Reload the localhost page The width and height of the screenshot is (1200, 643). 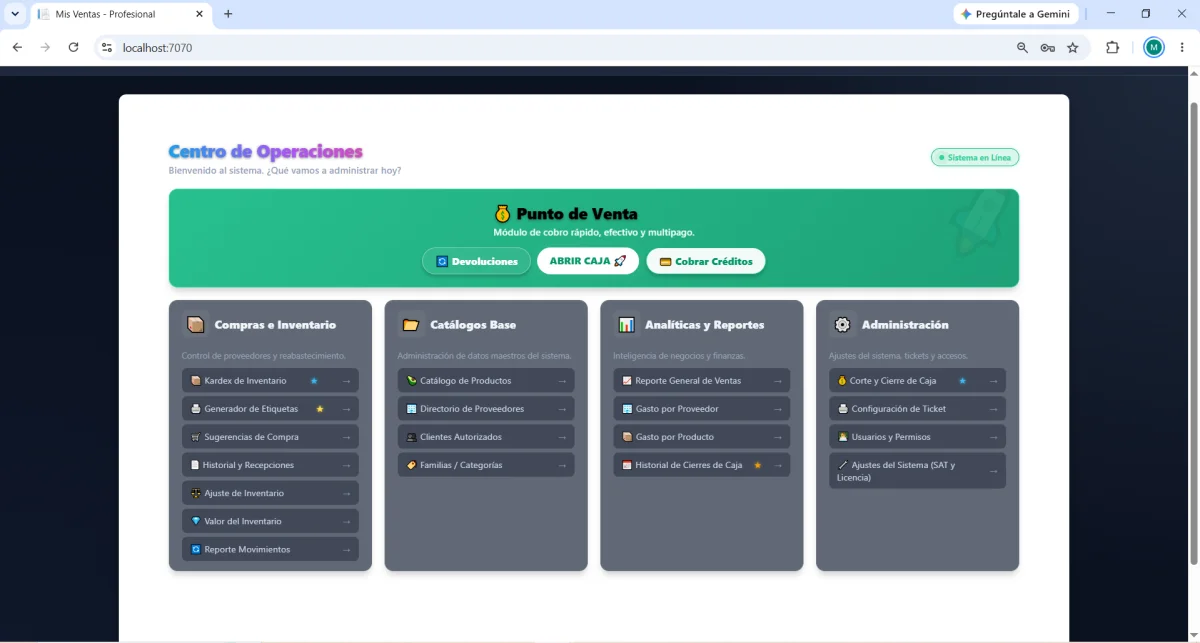point(73,47)
